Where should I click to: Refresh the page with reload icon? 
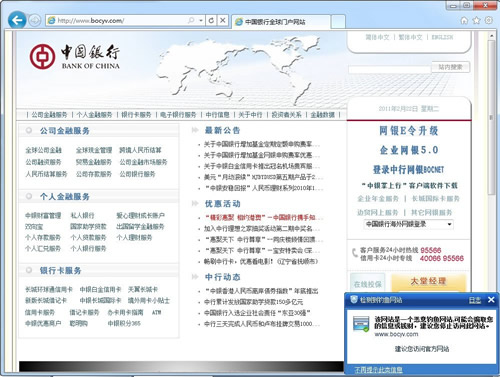(x=211, y=21)
